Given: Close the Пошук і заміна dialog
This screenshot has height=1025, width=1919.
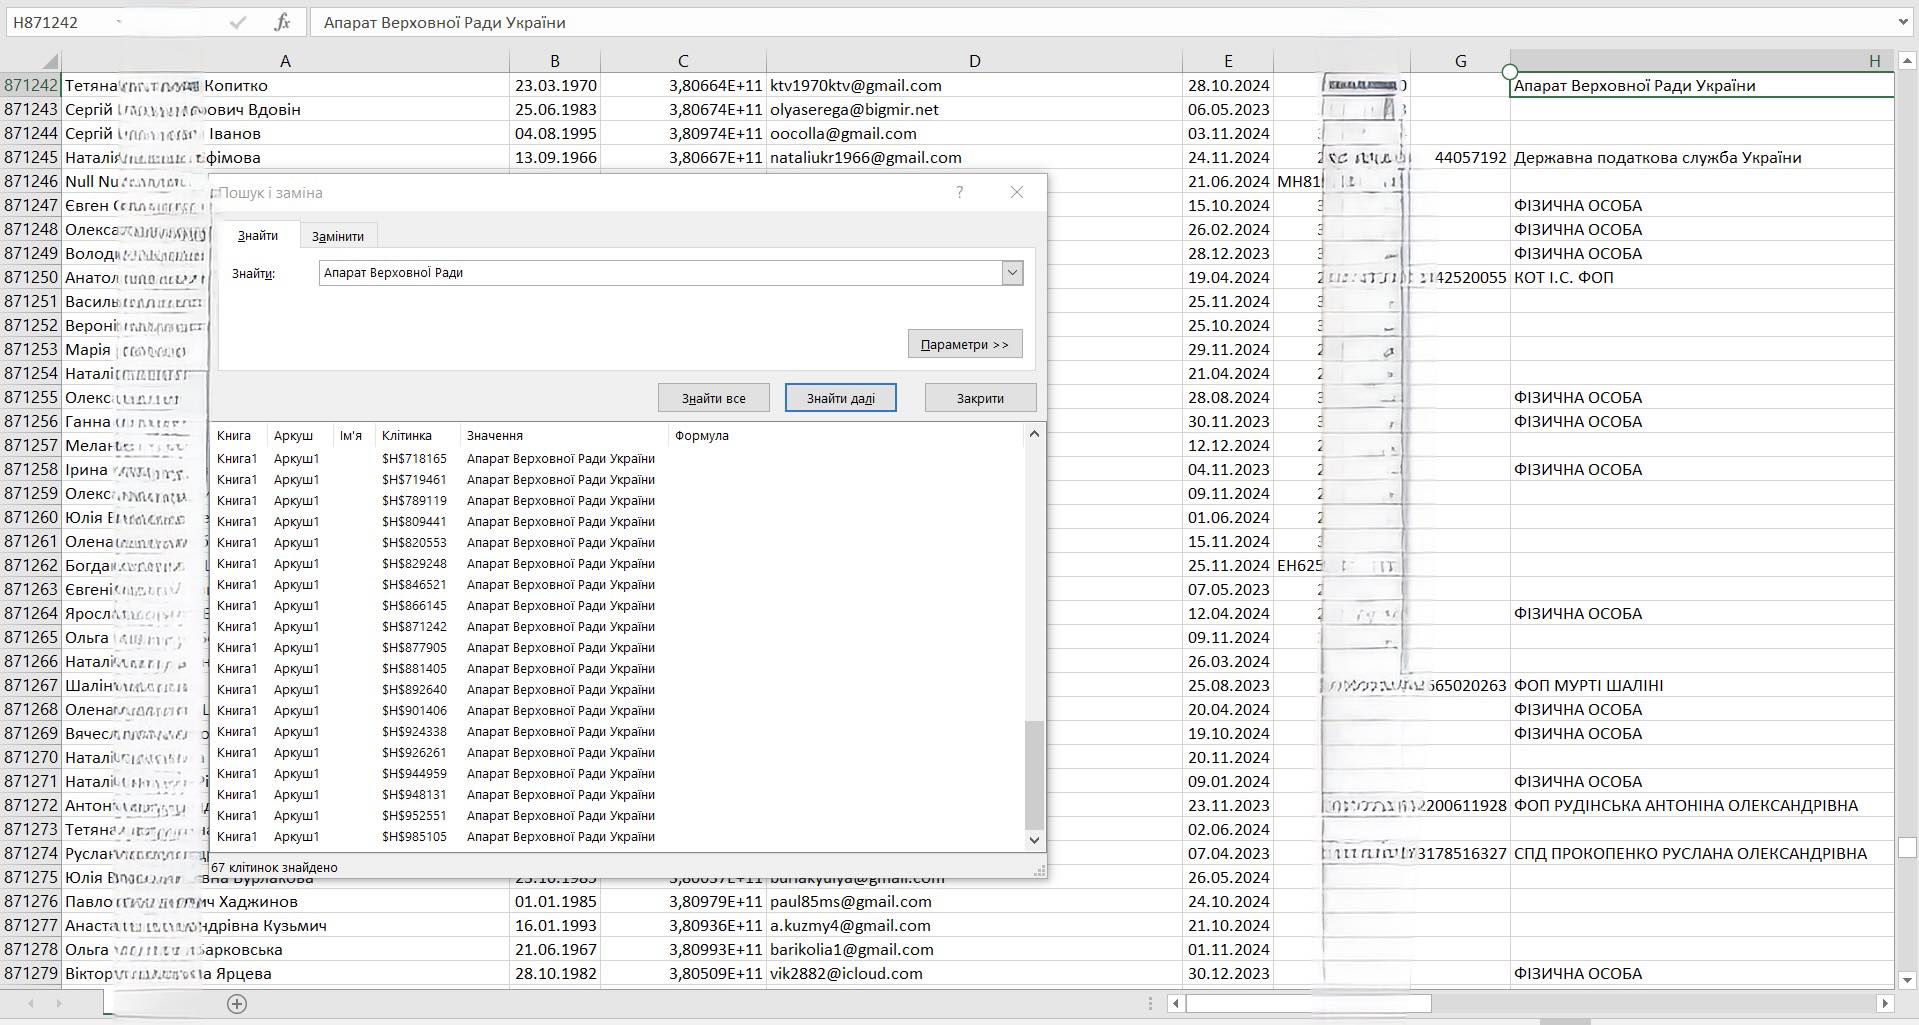Looking at the screenshot, I should [1017, 192].
